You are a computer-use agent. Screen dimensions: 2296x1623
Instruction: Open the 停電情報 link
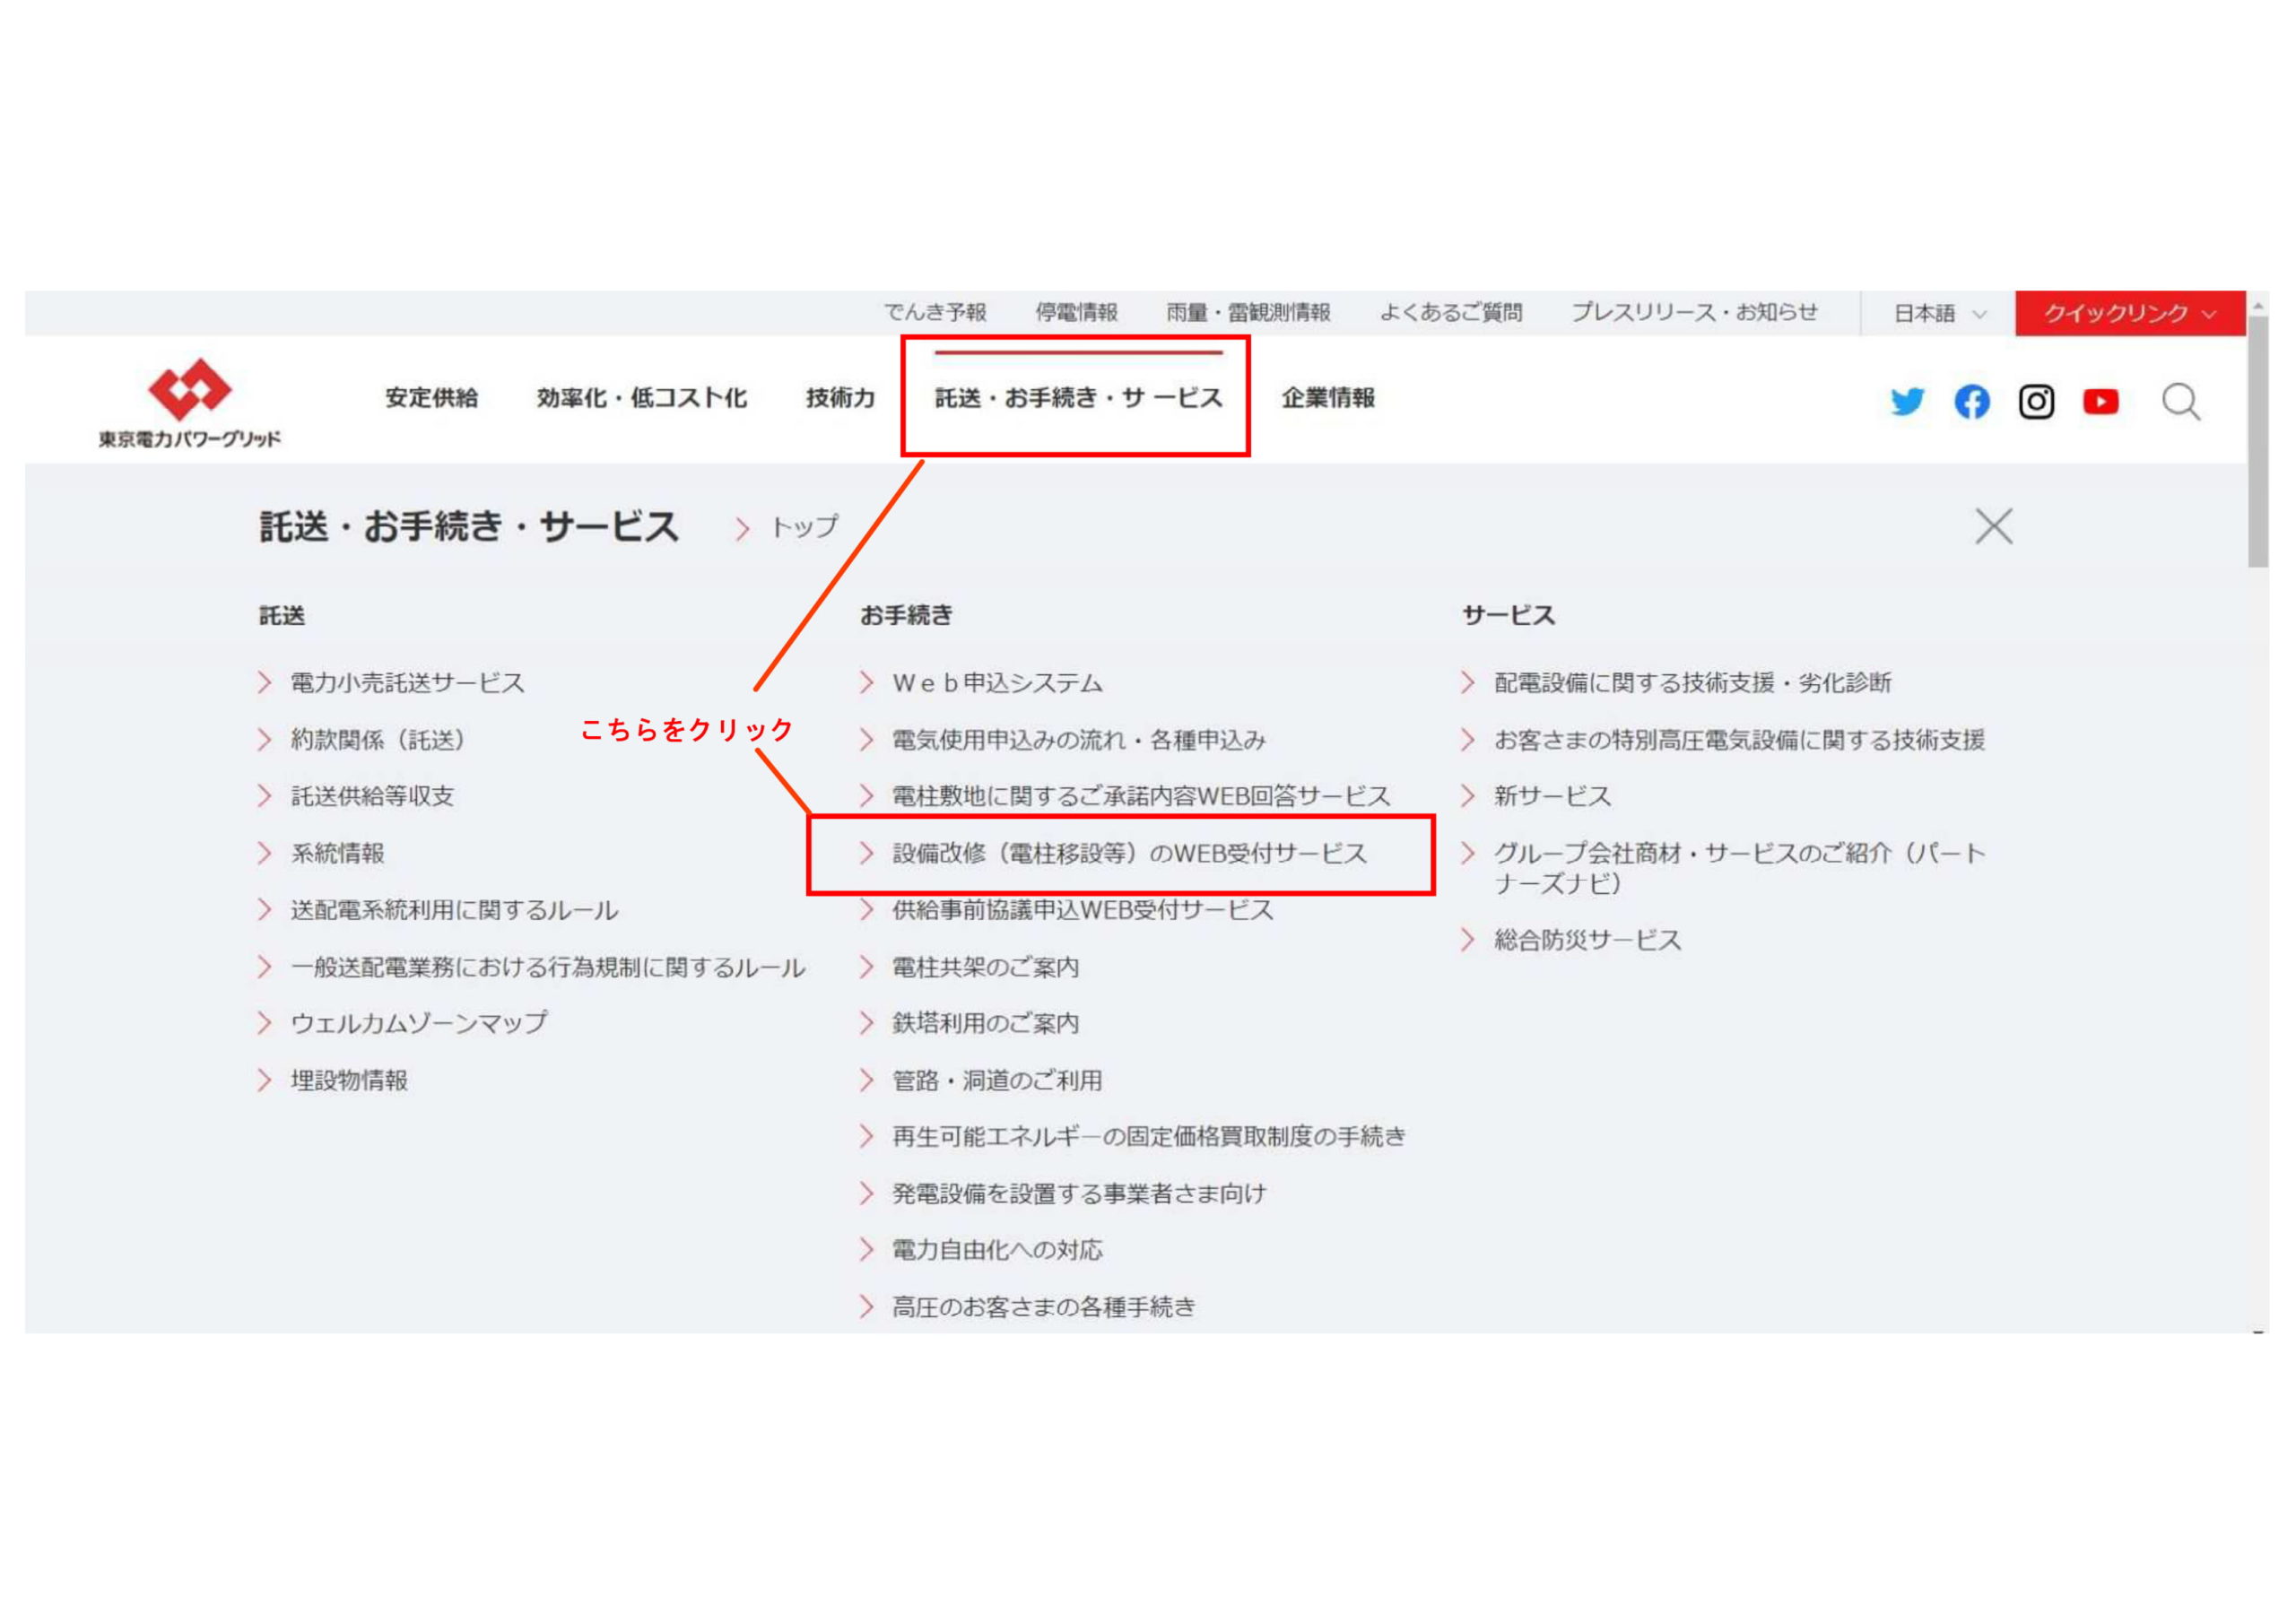pyautogui.click(x=1076, y=313)
